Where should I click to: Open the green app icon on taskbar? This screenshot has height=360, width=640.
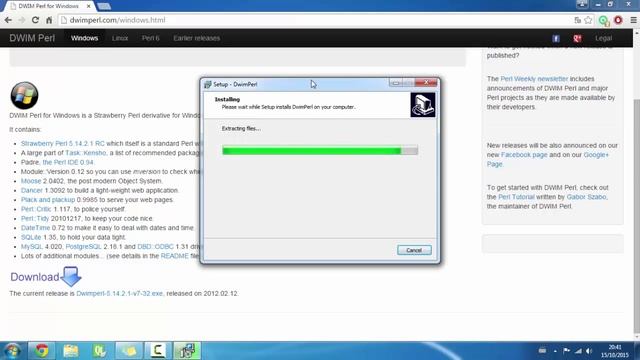click(100, 351)
